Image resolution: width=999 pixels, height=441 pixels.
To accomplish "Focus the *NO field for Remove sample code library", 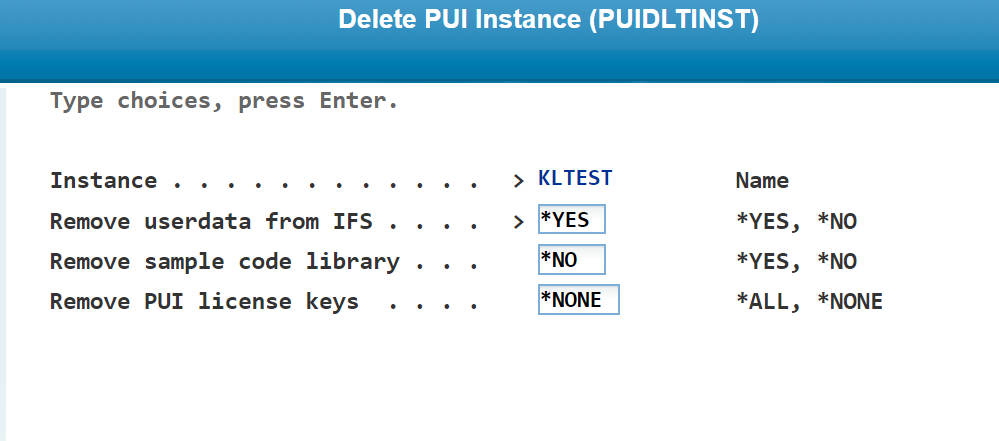I will click(571, 259).
